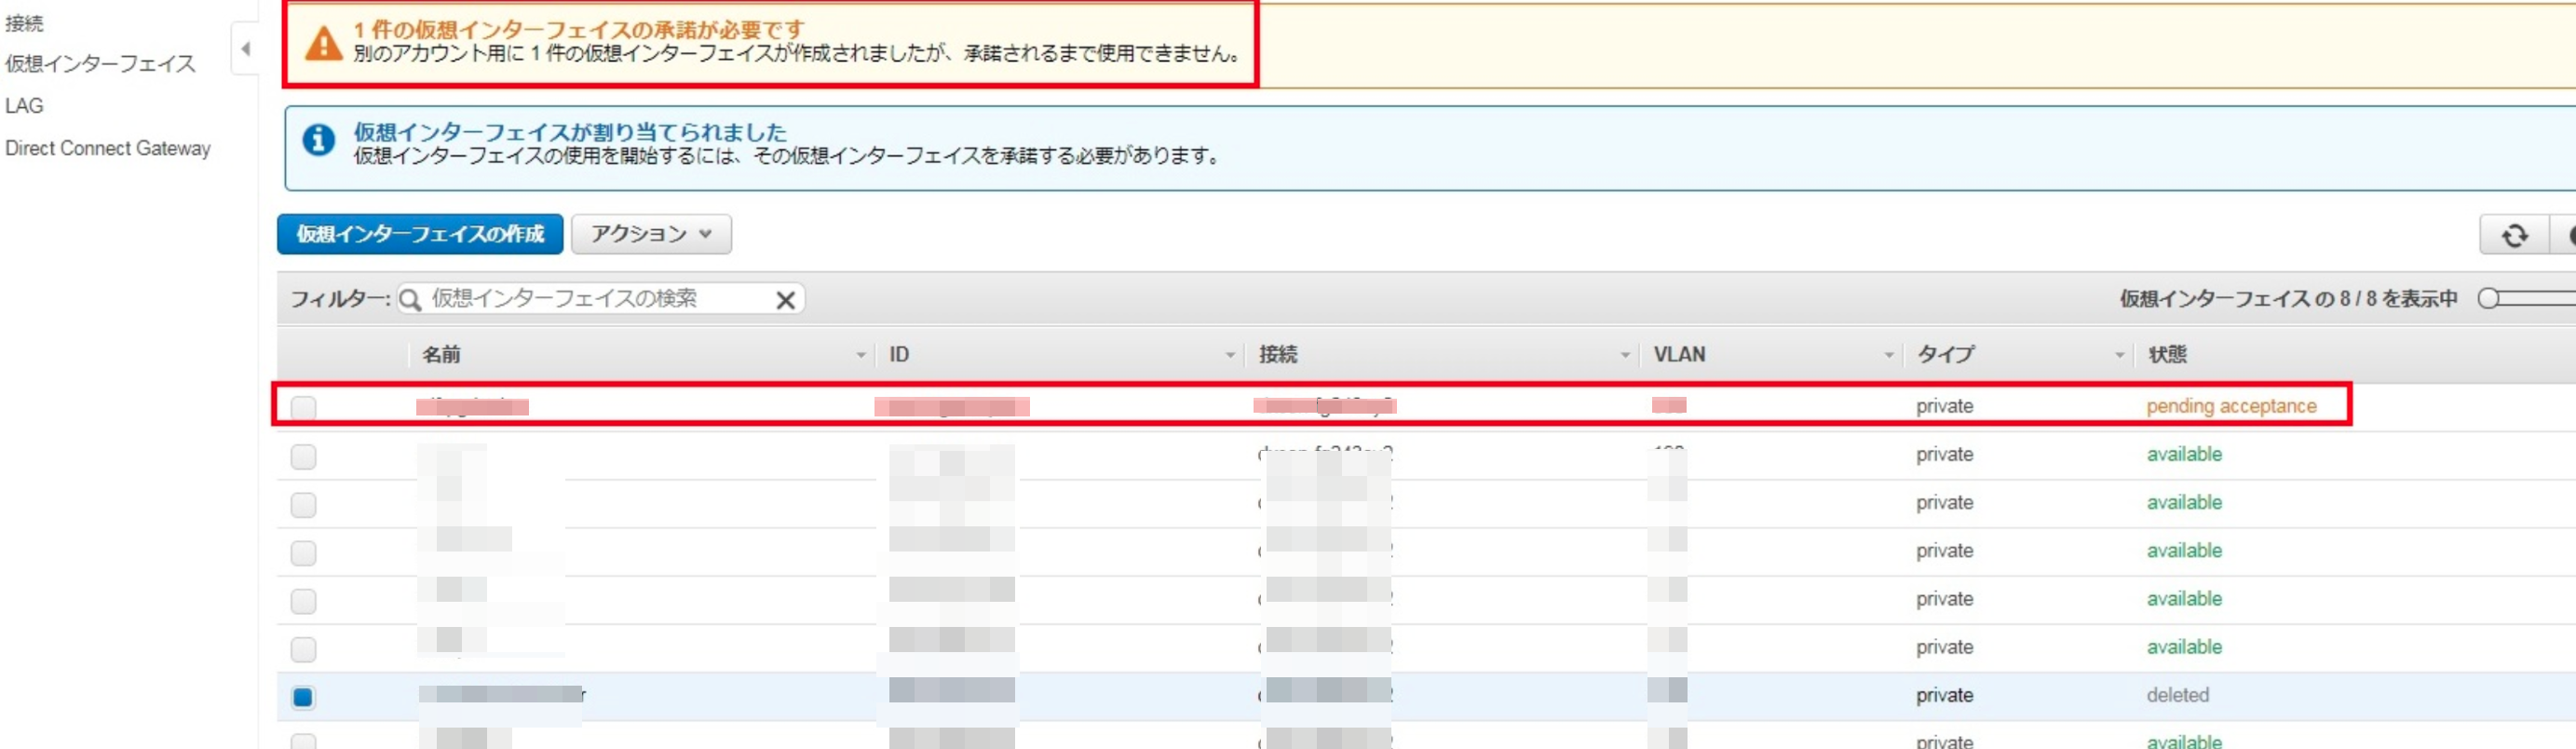2576x749 pixels.
Task: Open the 接続 navigation item
Action: pyautogui.click(x=24, y=23)
